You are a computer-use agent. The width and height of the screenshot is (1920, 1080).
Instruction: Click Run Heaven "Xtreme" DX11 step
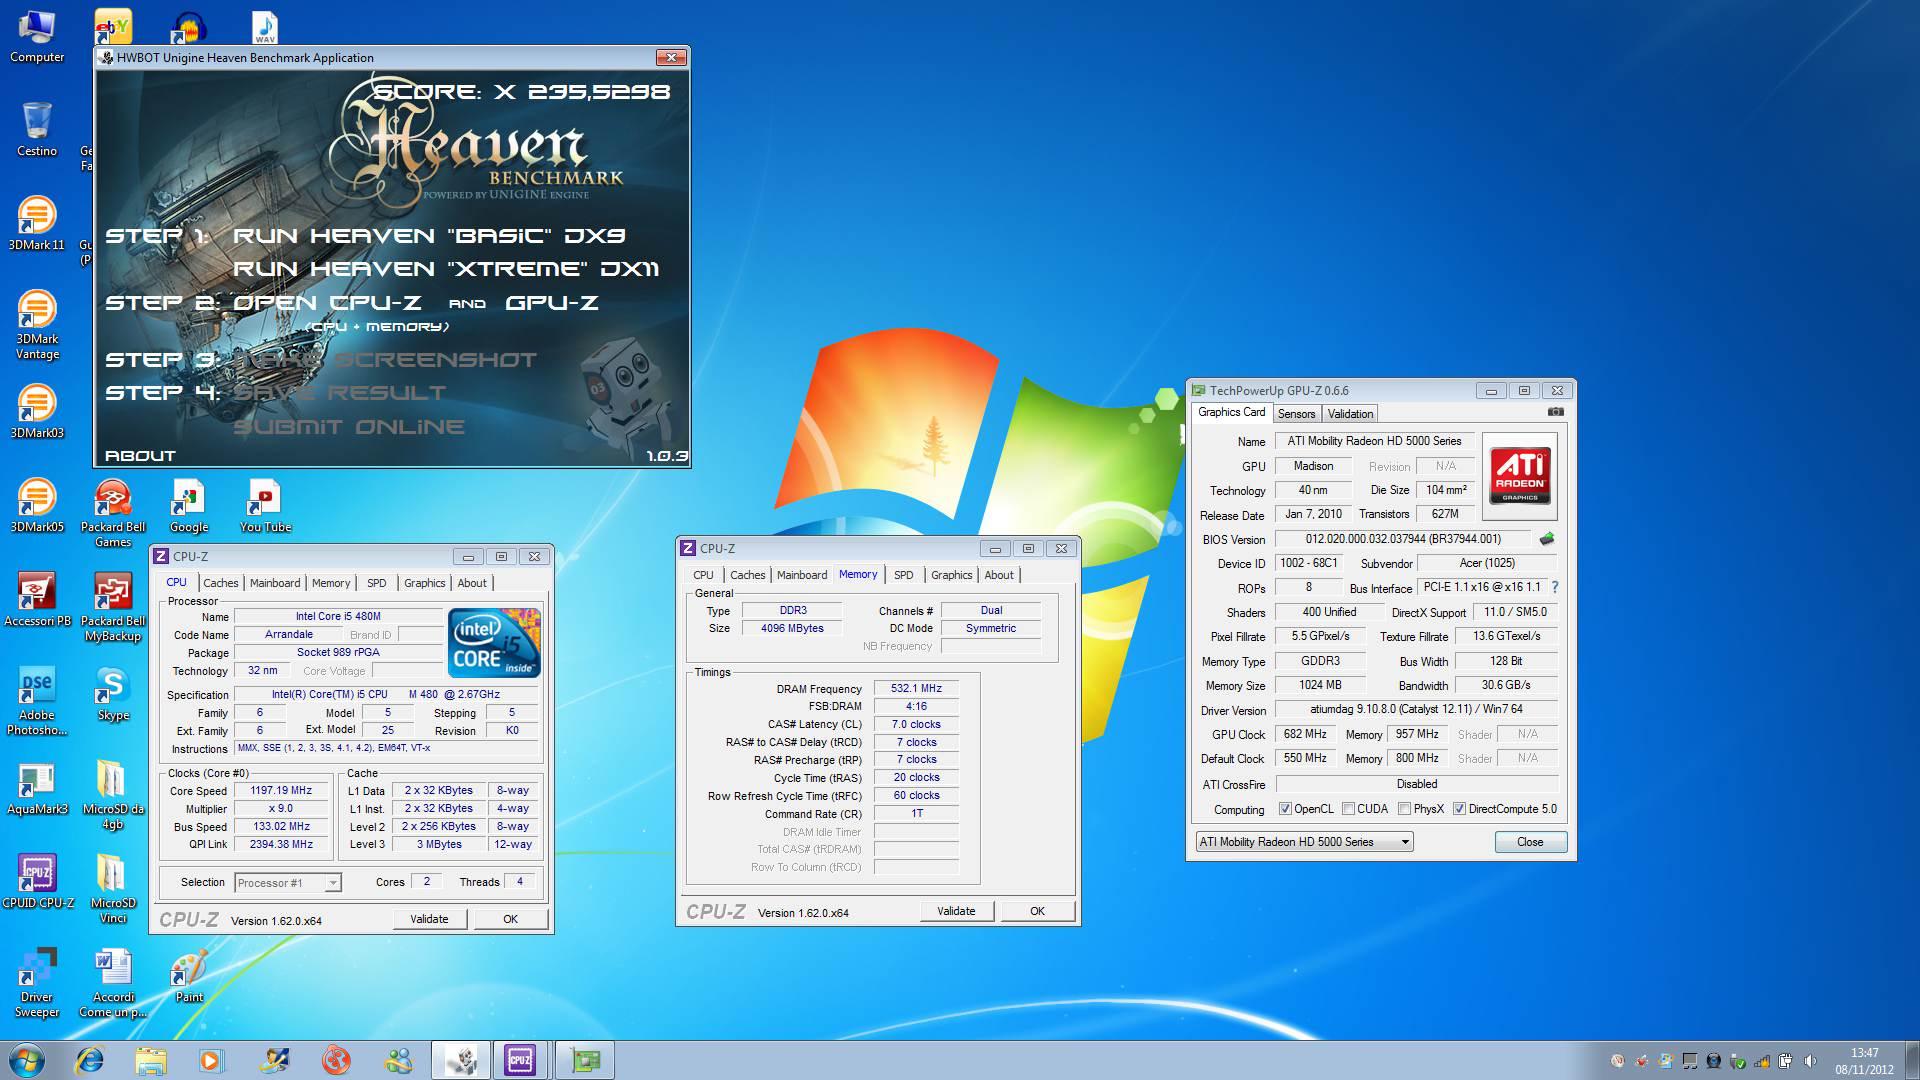[446, 269]
